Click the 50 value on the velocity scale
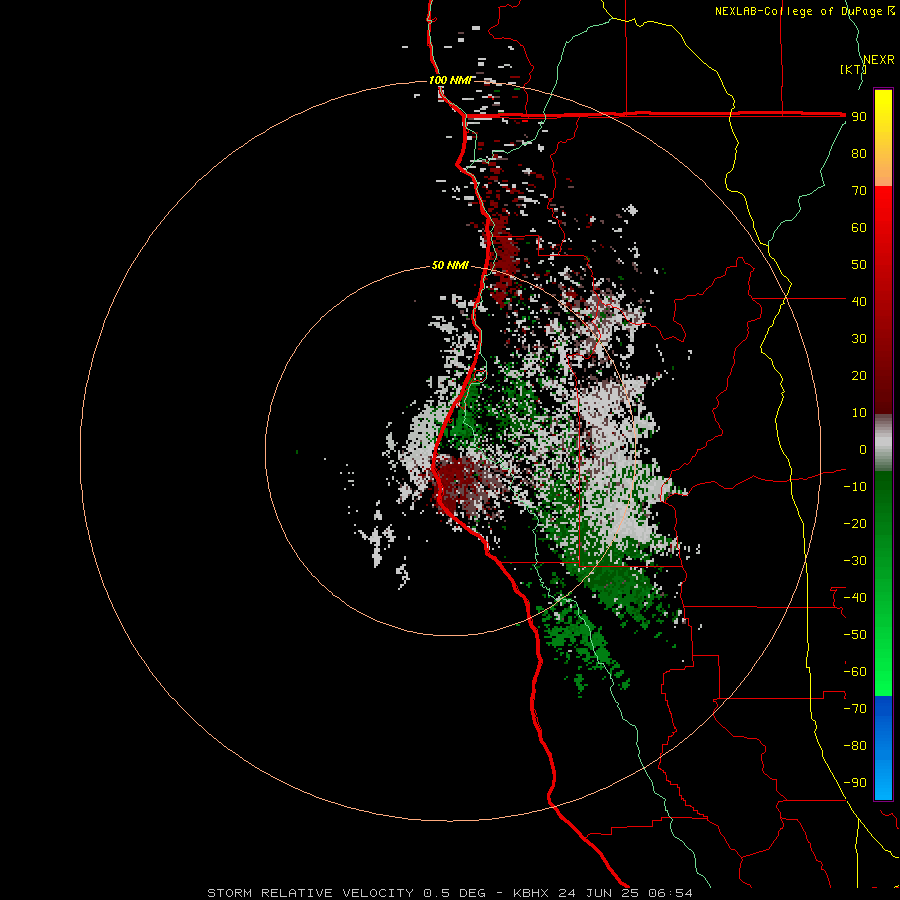The width and height of the screenshot is (900, 900). click(x=859, y=265)
